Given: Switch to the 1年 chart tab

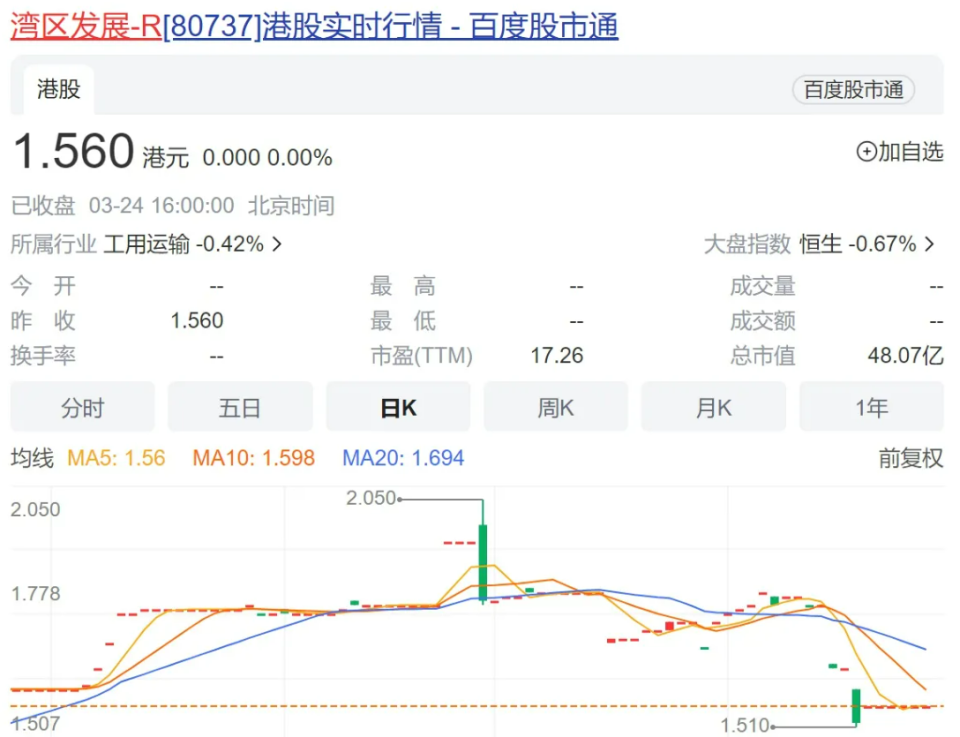Looking at the screenshot, I should pyautogui.click(x=872, y=407).
